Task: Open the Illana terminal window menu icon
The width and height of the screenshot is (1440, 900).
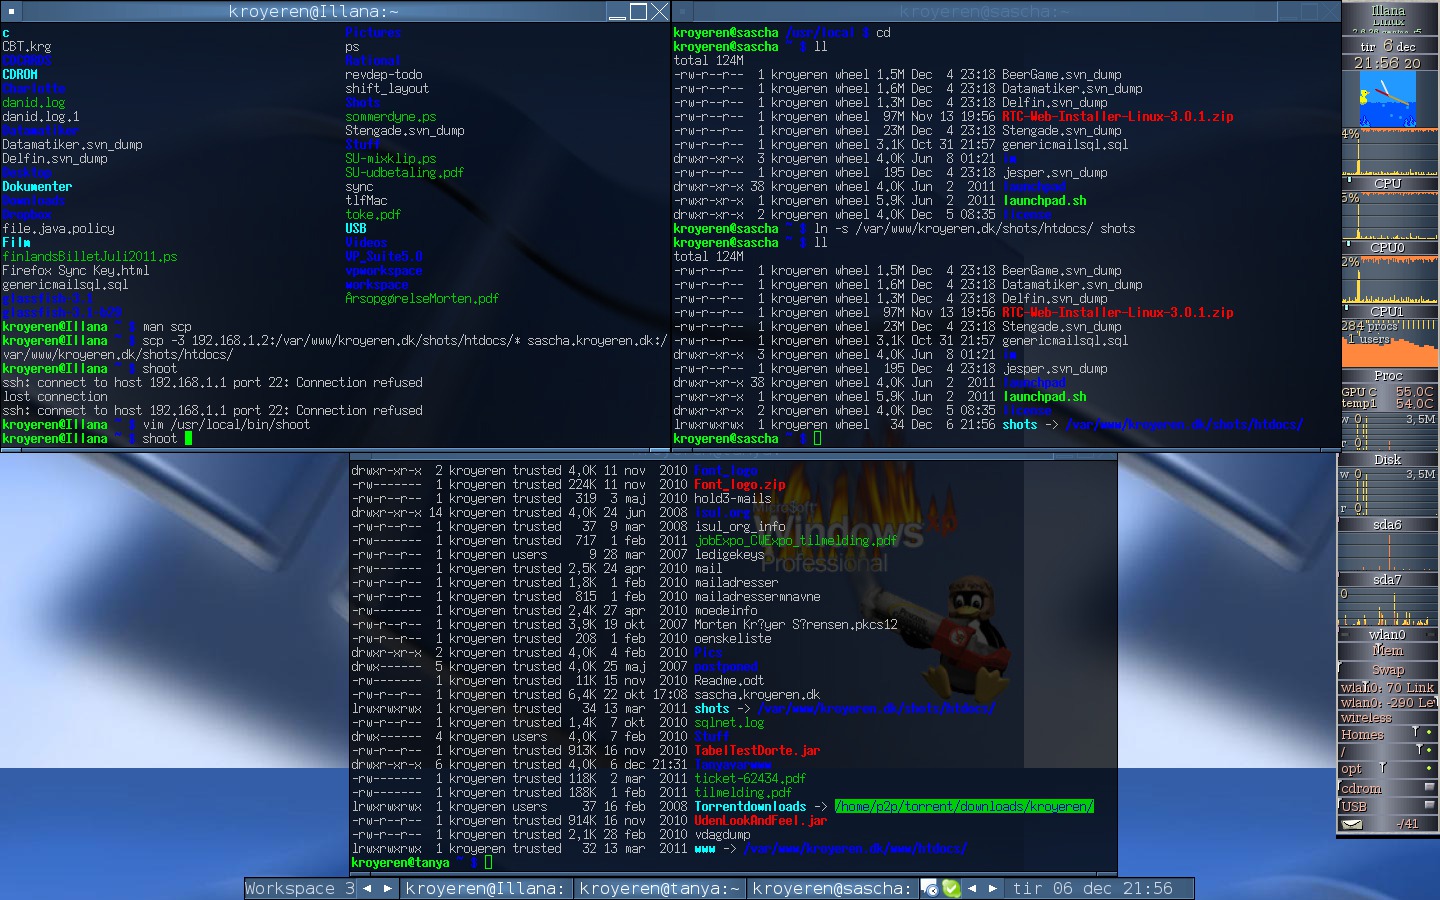Action: (12, 12)
